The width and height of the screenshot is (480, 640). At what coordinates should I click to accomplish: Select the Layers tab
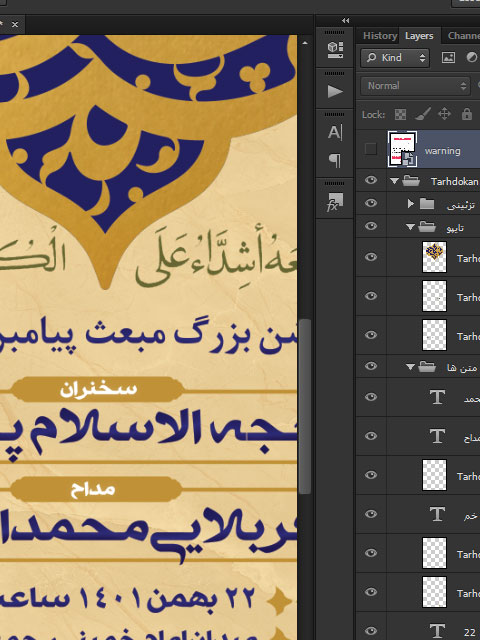419,36
